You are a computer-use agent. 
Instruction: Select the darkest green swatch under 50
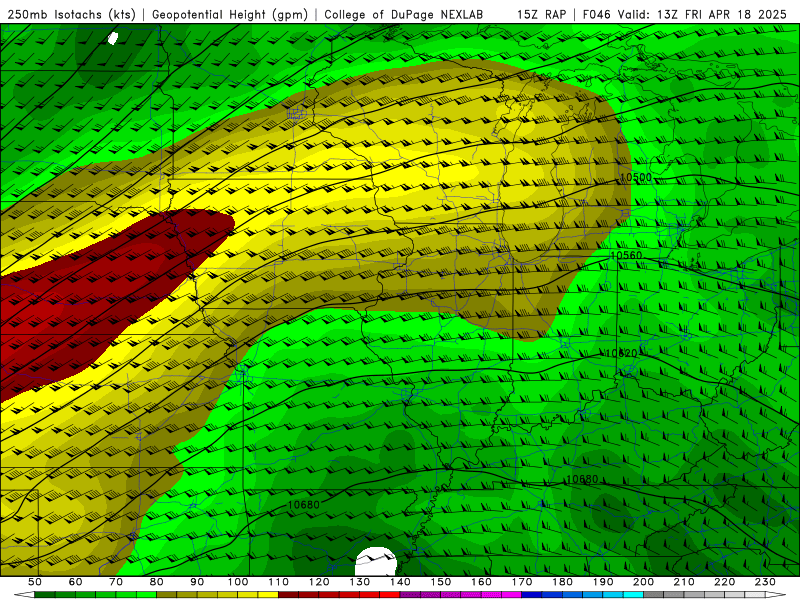[45, 595]
